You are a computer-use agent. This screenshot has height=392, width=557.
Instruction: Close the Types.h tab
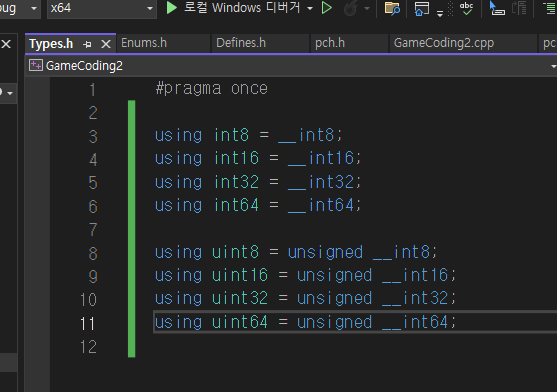pyautogui.click(x=106, y=44)
